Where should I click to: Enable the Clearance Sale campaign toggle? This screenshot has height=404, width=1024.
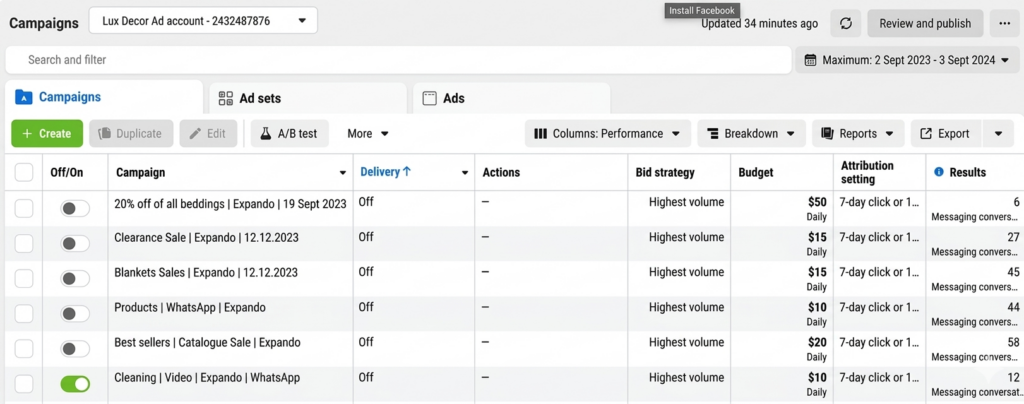[75, 243]
